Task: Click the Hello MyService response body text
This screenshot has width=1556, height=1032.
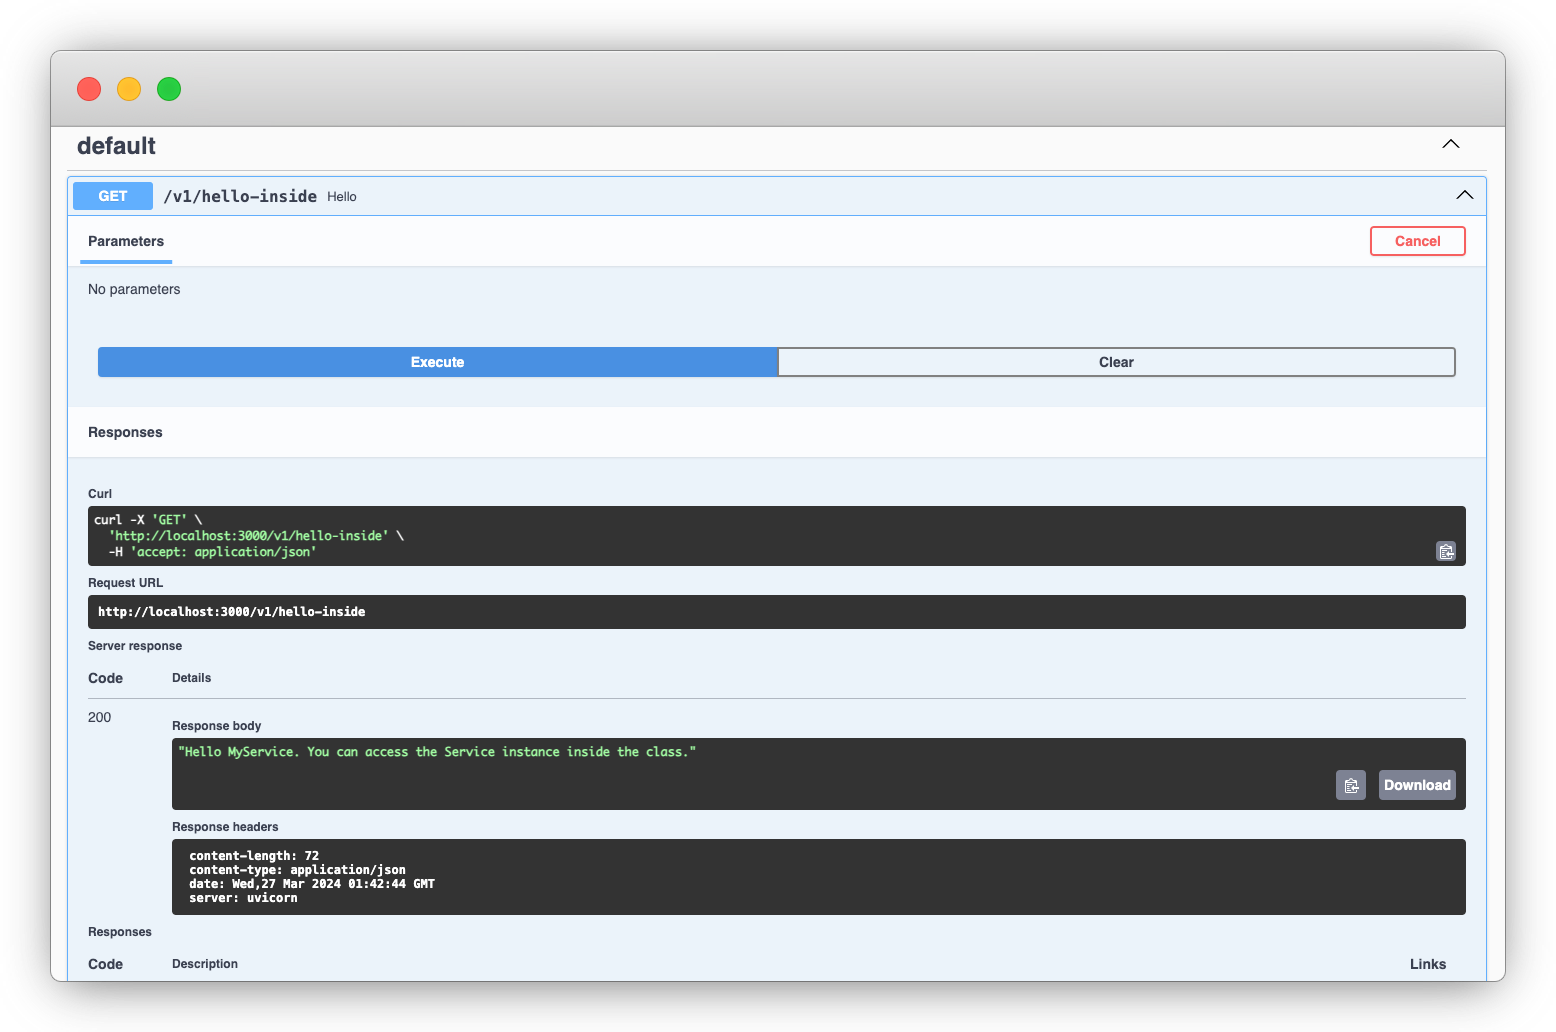Action: (437, 752)
